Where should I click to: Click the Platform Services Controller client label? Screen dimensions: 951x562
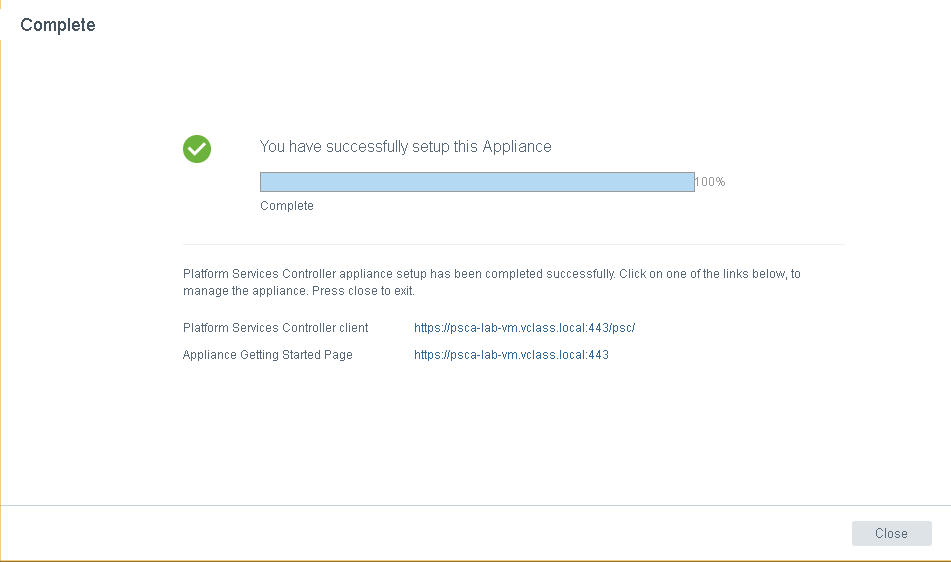[275, 328]
